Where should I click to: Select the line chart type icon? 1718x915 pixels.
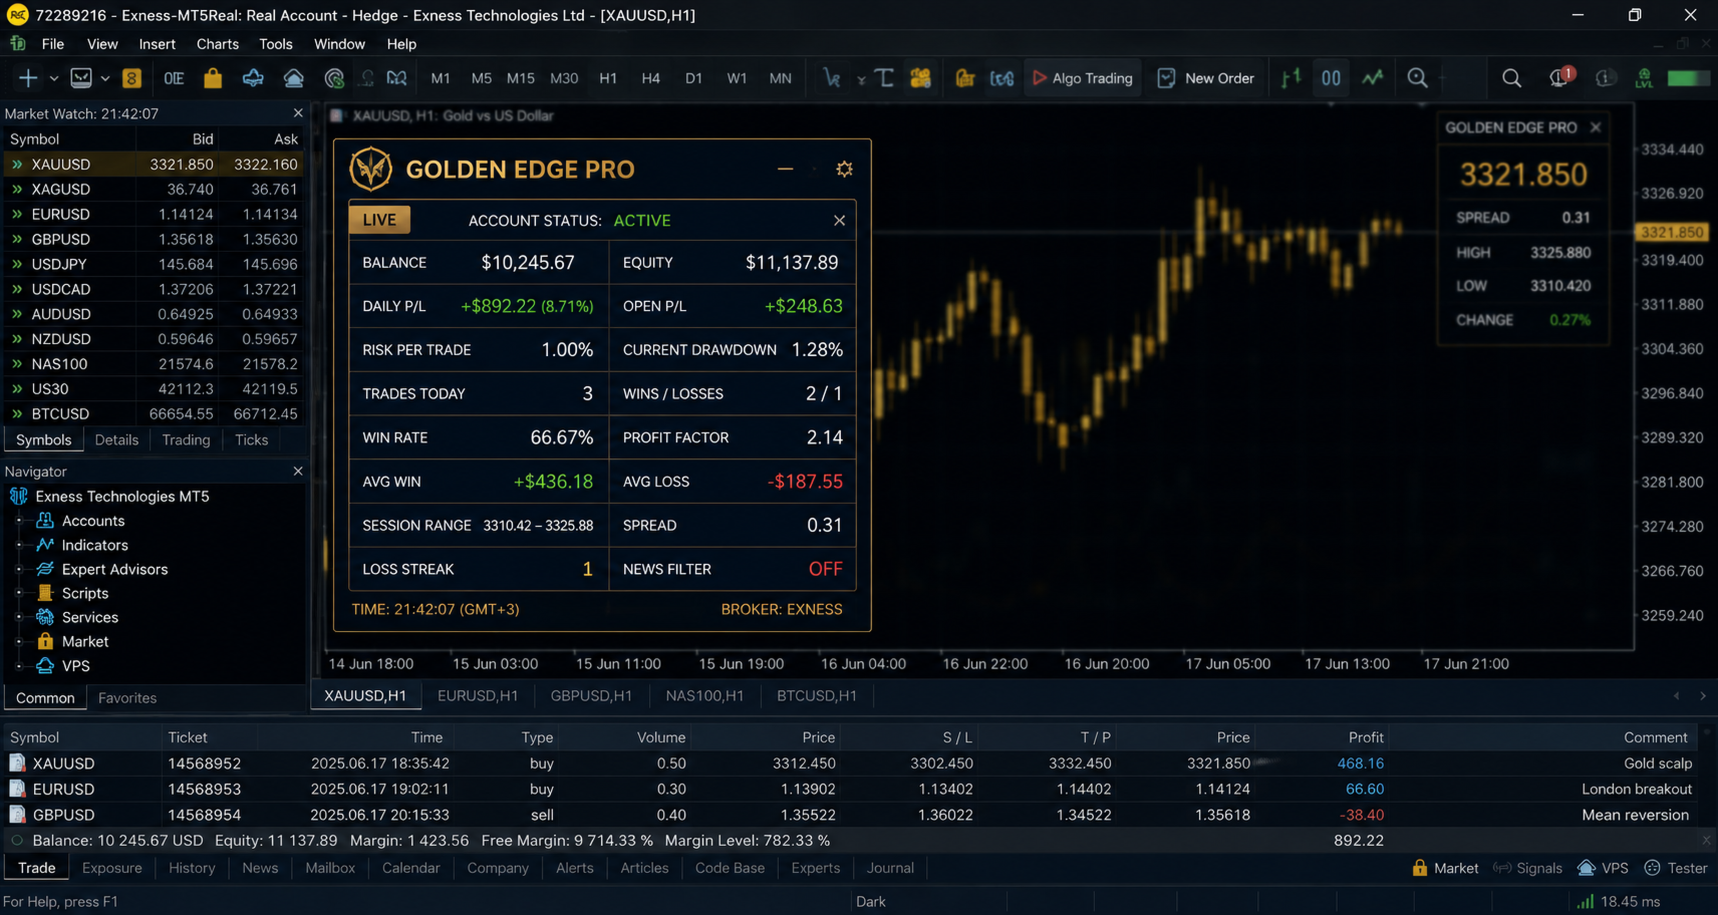(1372, 78)
